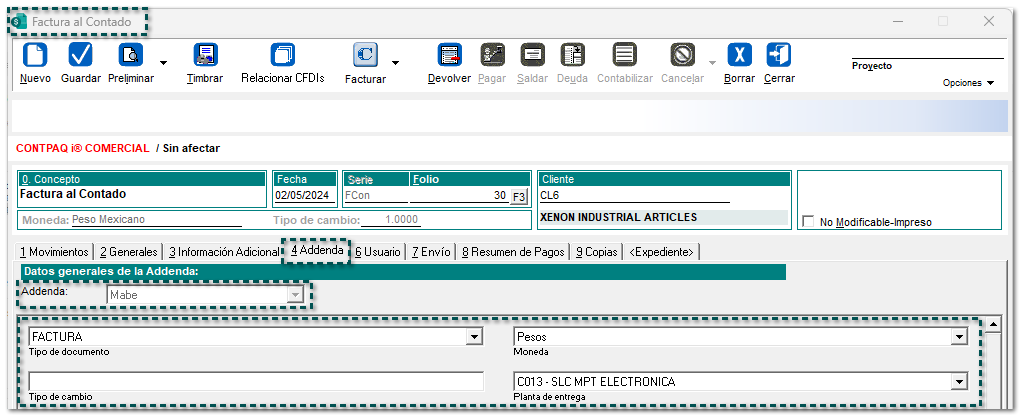Screen dimensions: 1022x418
Task: Open Relacionar CFDIs icon
Action: [283, 55]
